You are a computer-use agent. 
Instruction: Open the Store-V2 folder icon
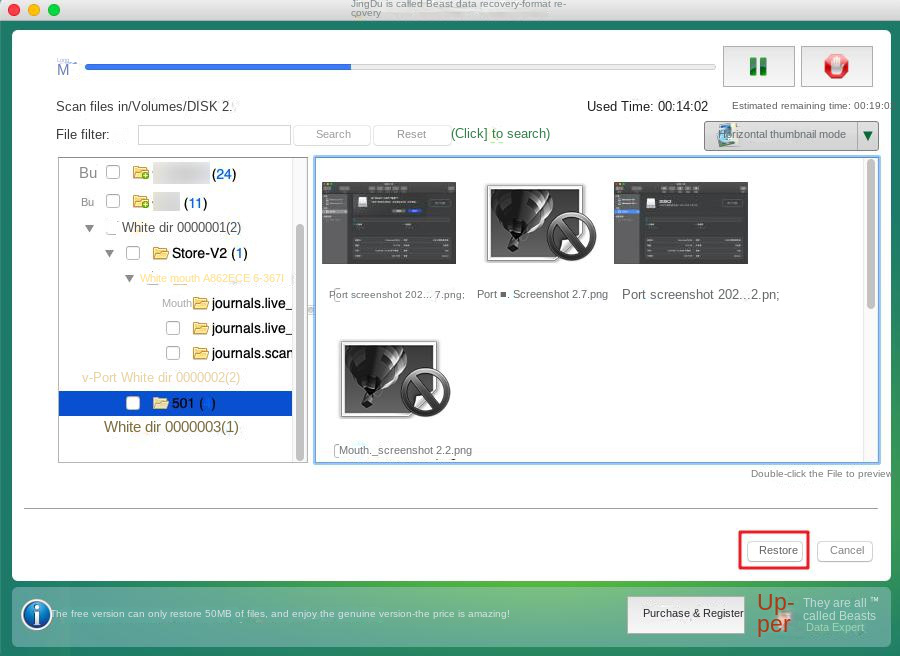click(x=160, y=253)
